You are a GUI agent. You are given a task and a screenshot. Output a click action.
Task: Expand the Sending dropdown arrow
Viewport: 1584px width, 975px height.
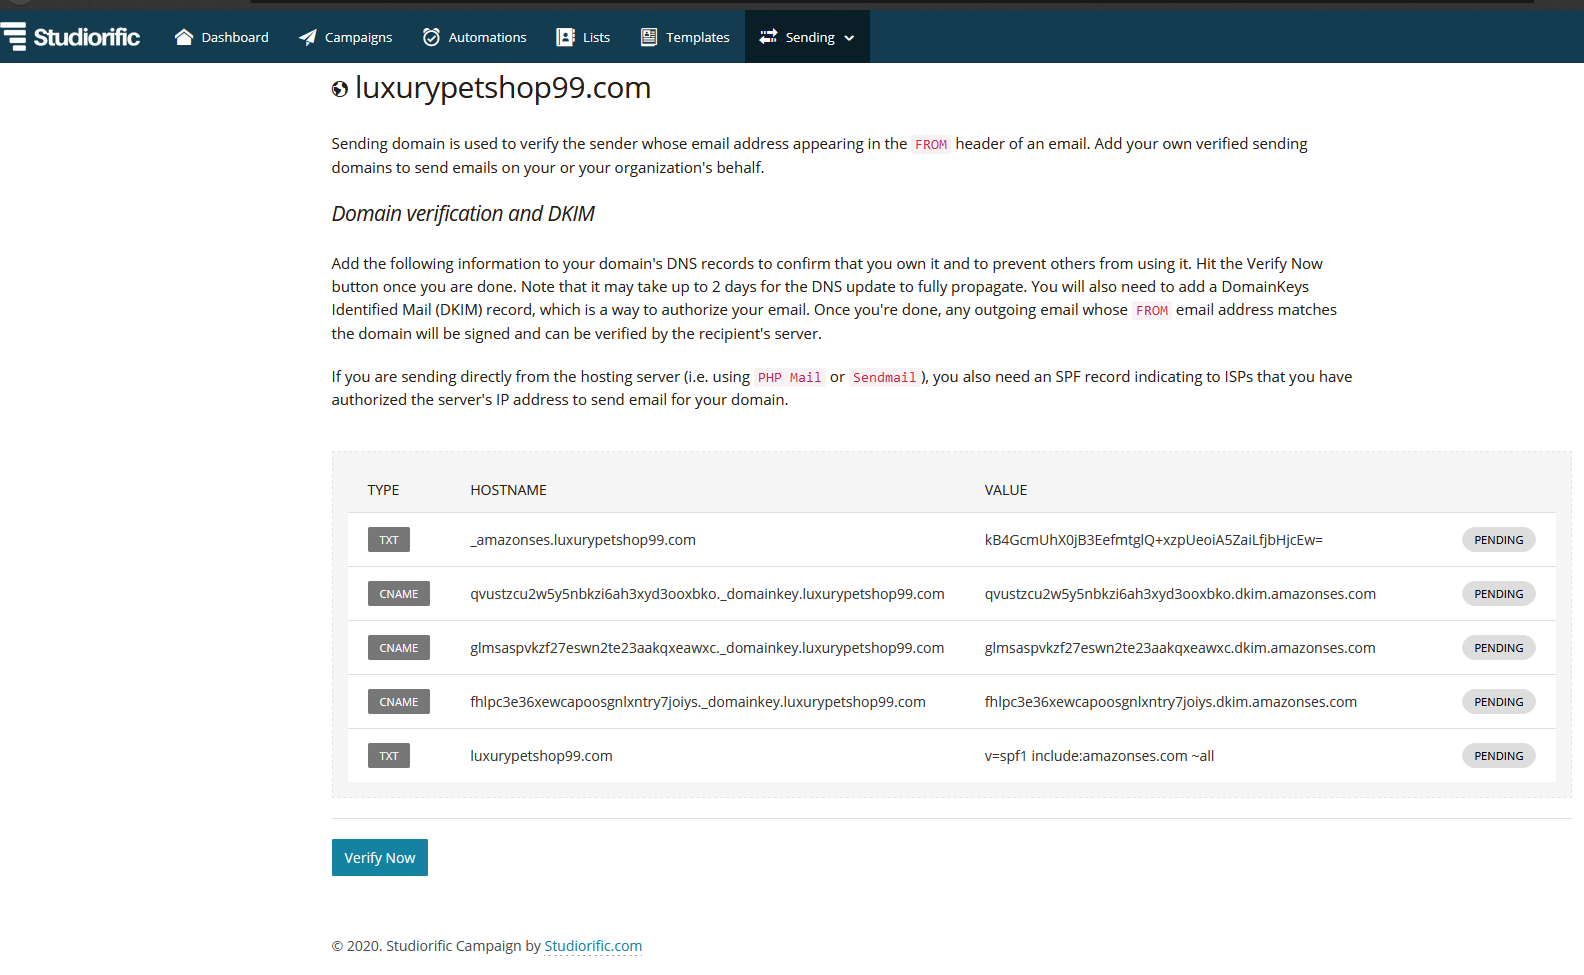[x=849, y=38]
